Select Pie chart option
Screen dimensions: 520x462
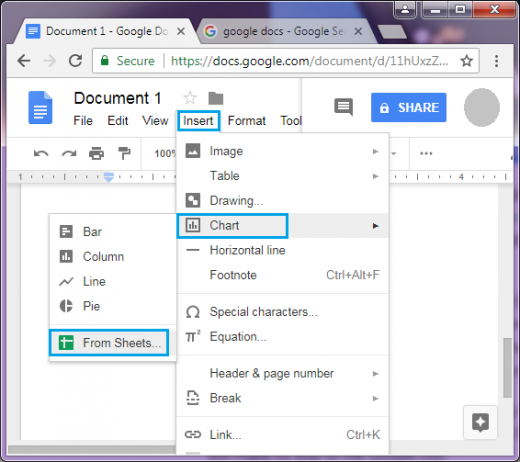[113, 306]
